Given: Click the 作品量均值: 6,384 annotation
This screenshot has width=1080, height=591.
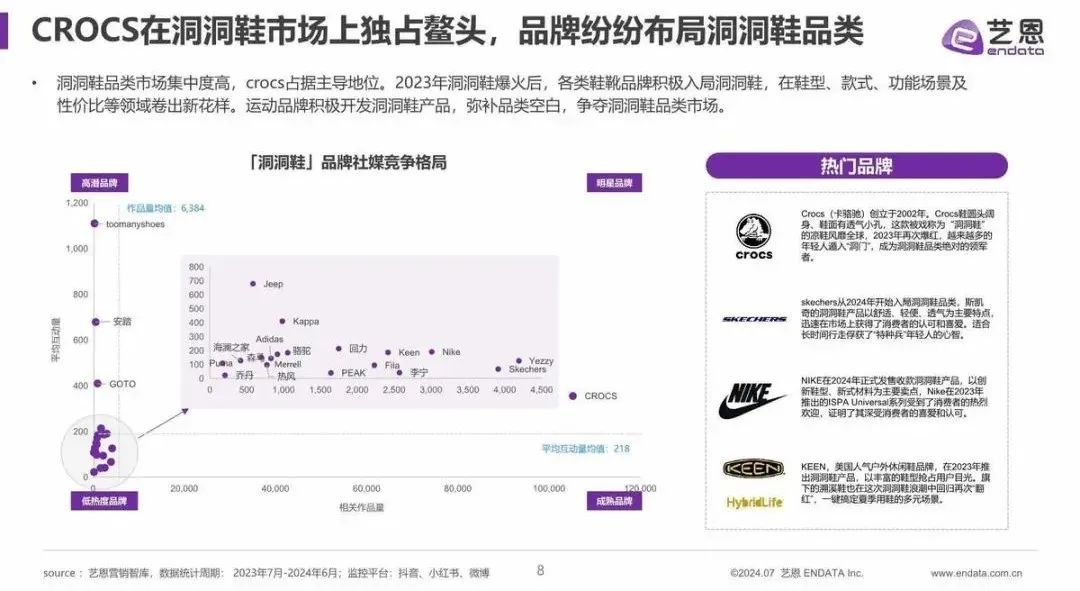Looking at the screenshot, I should point(165,208).
